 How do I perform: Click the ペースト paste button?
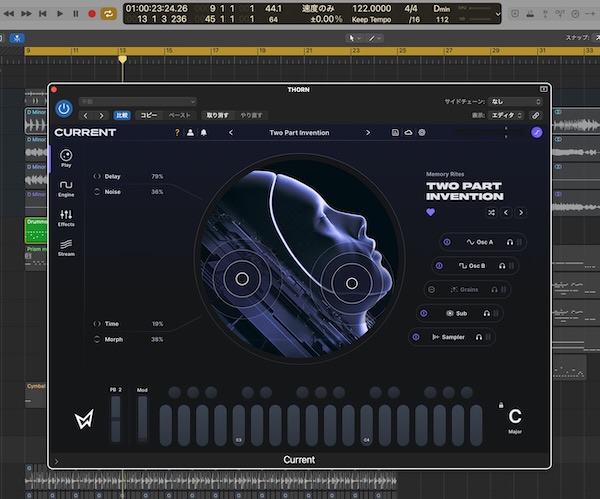click(179, 116)
